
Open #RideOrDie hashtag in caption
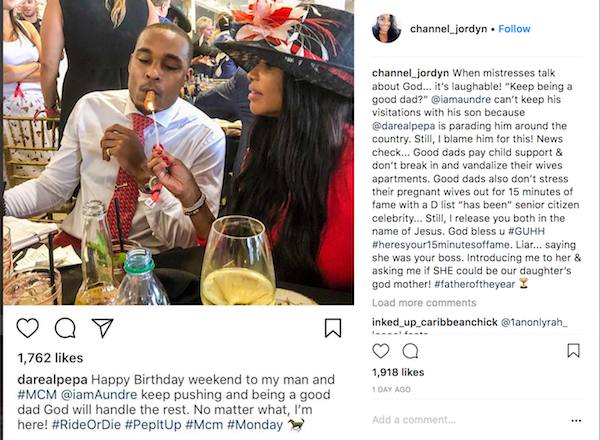(86, 425)
